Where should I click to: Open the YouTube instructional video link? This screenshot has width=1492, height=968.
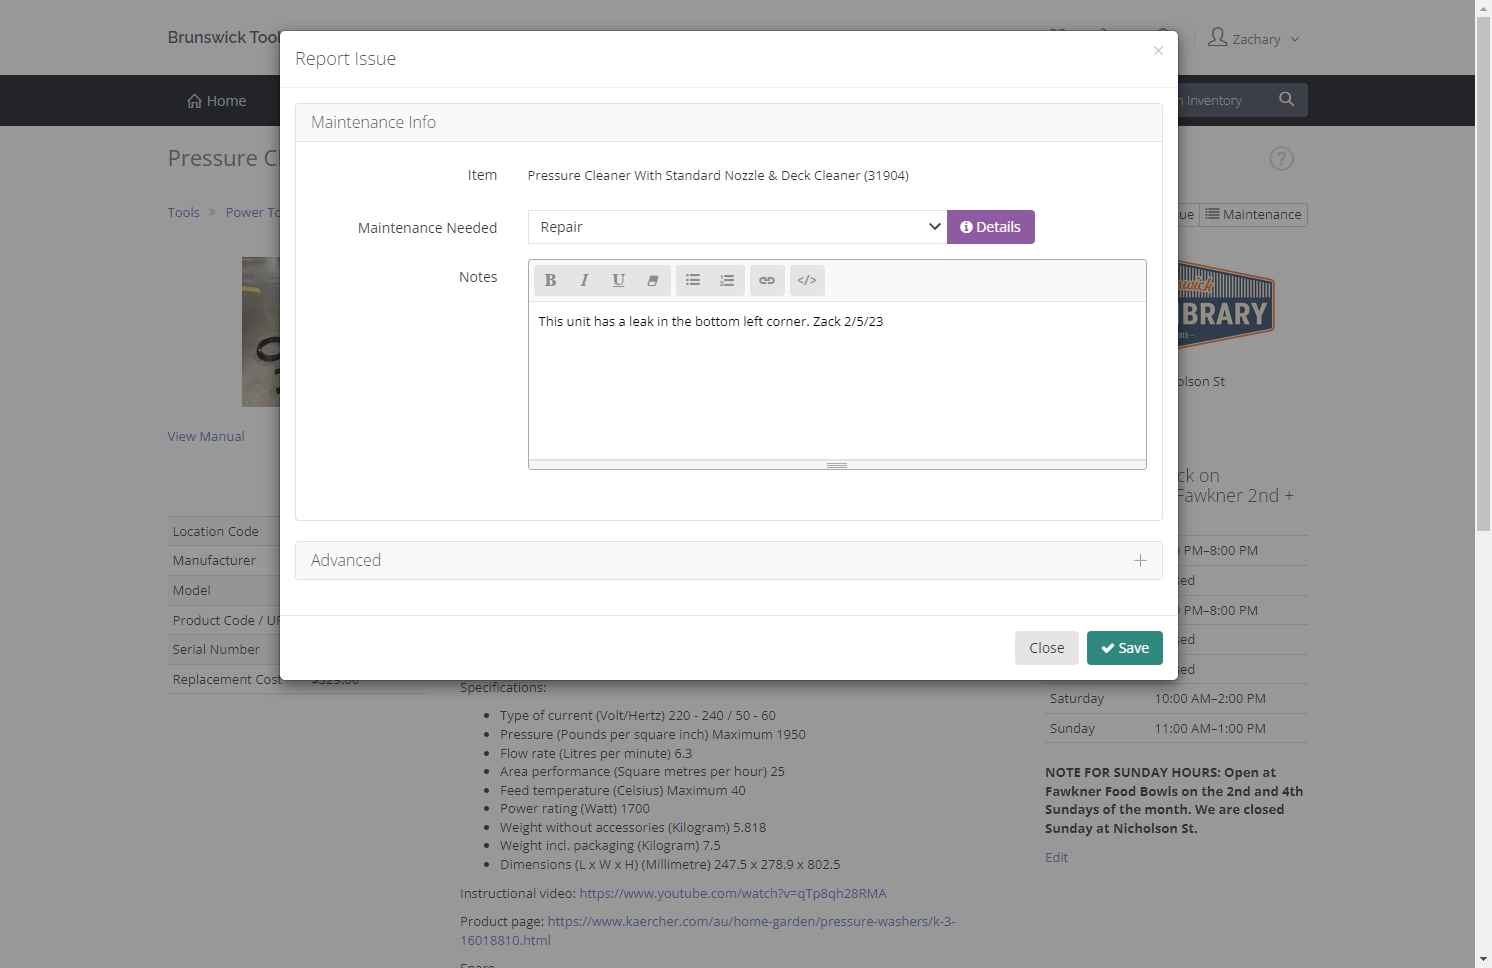coord(733,894)
